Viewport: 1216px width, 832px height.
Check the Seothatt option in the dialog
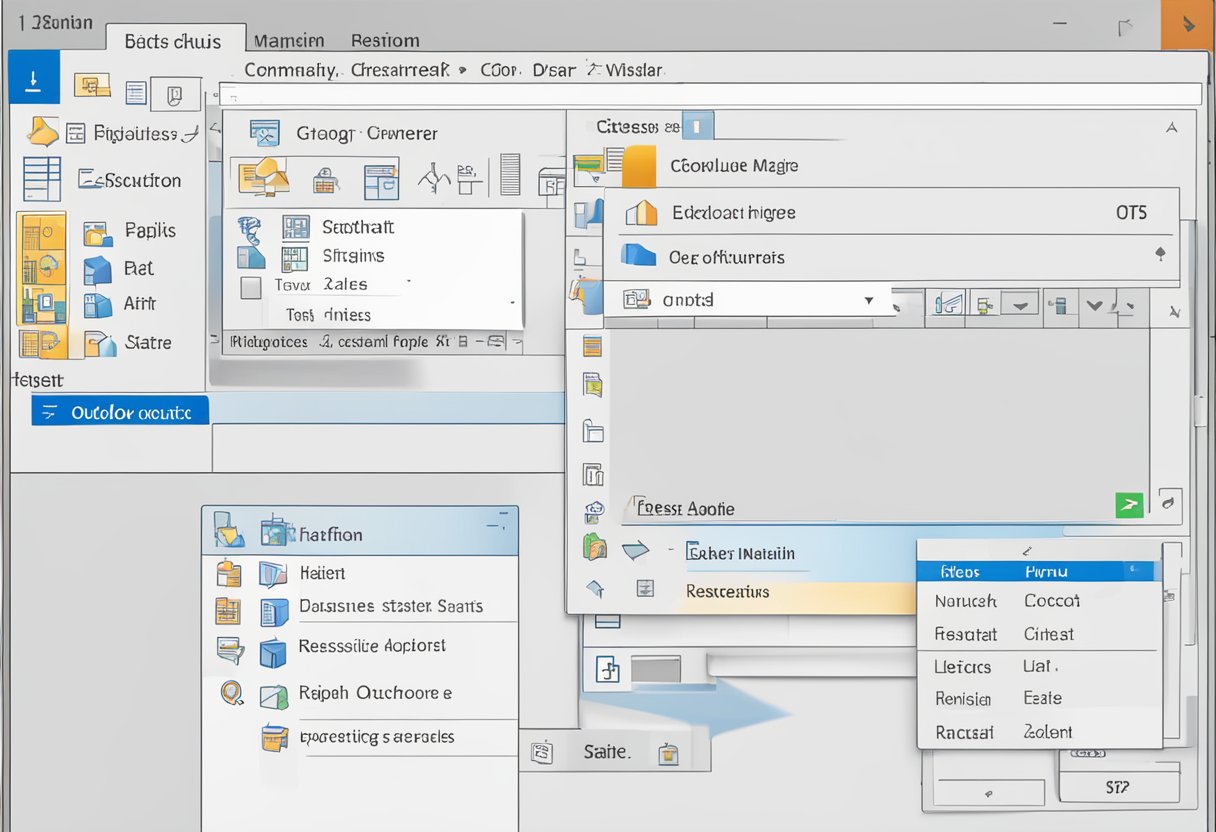294,227
